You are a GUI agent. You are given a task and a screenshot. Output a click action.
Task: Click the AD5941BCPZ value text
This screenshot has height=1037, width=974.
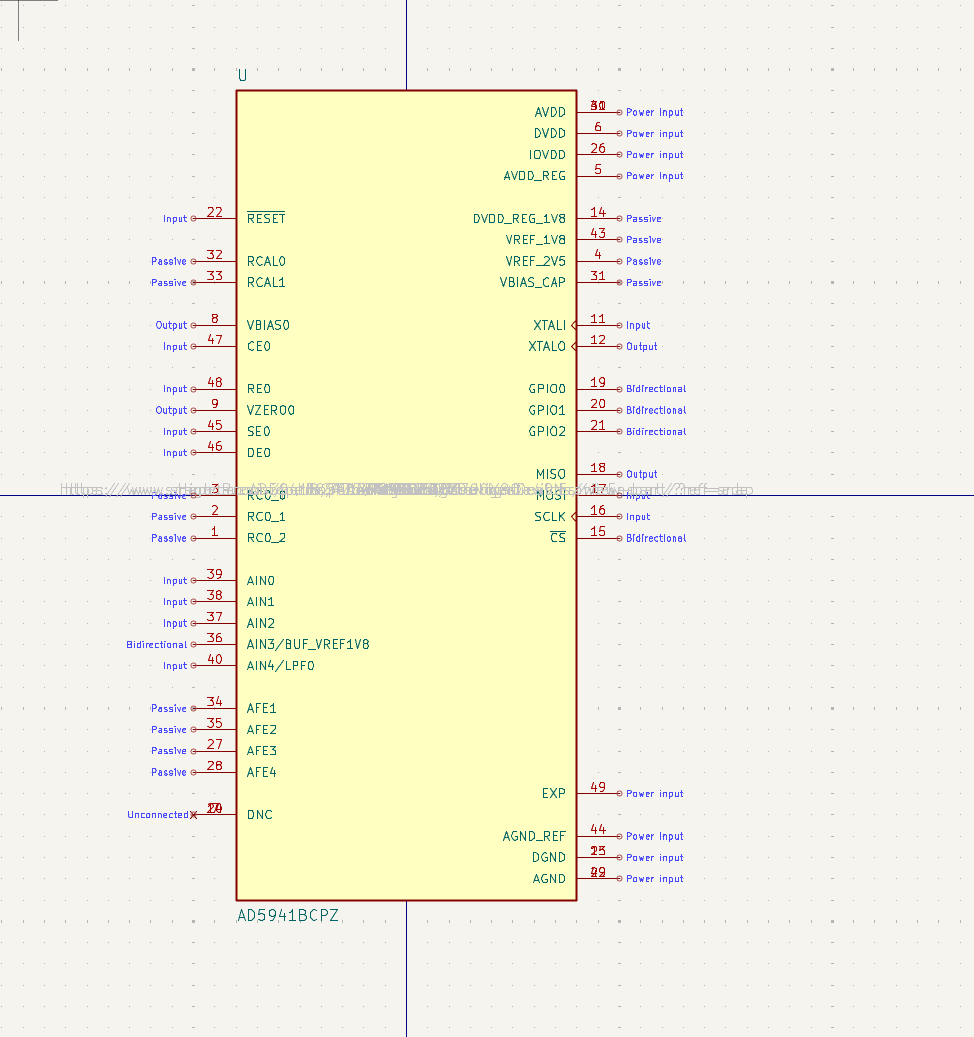point(288,915)
